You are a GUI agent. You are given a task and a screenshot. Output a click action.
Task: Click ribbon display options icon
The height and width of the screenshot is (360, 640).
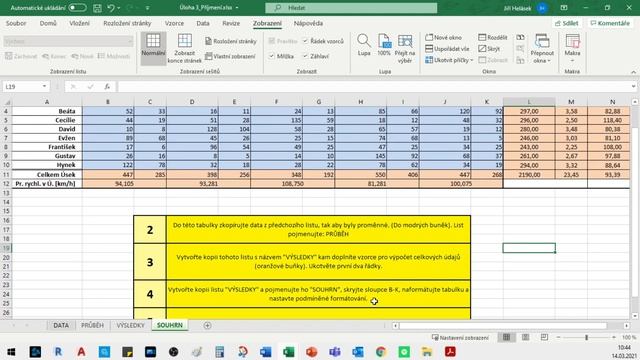[564, 8]
